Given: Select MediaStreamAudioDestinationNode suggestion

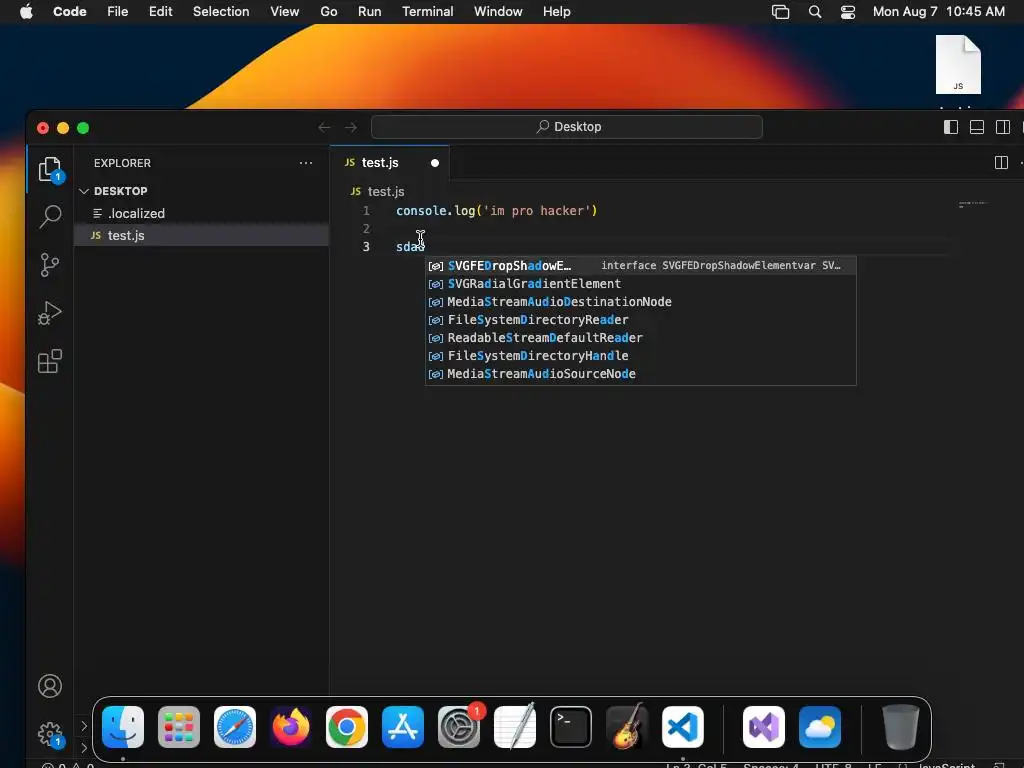Looking at the screenshot, I should tap(641, 302).
